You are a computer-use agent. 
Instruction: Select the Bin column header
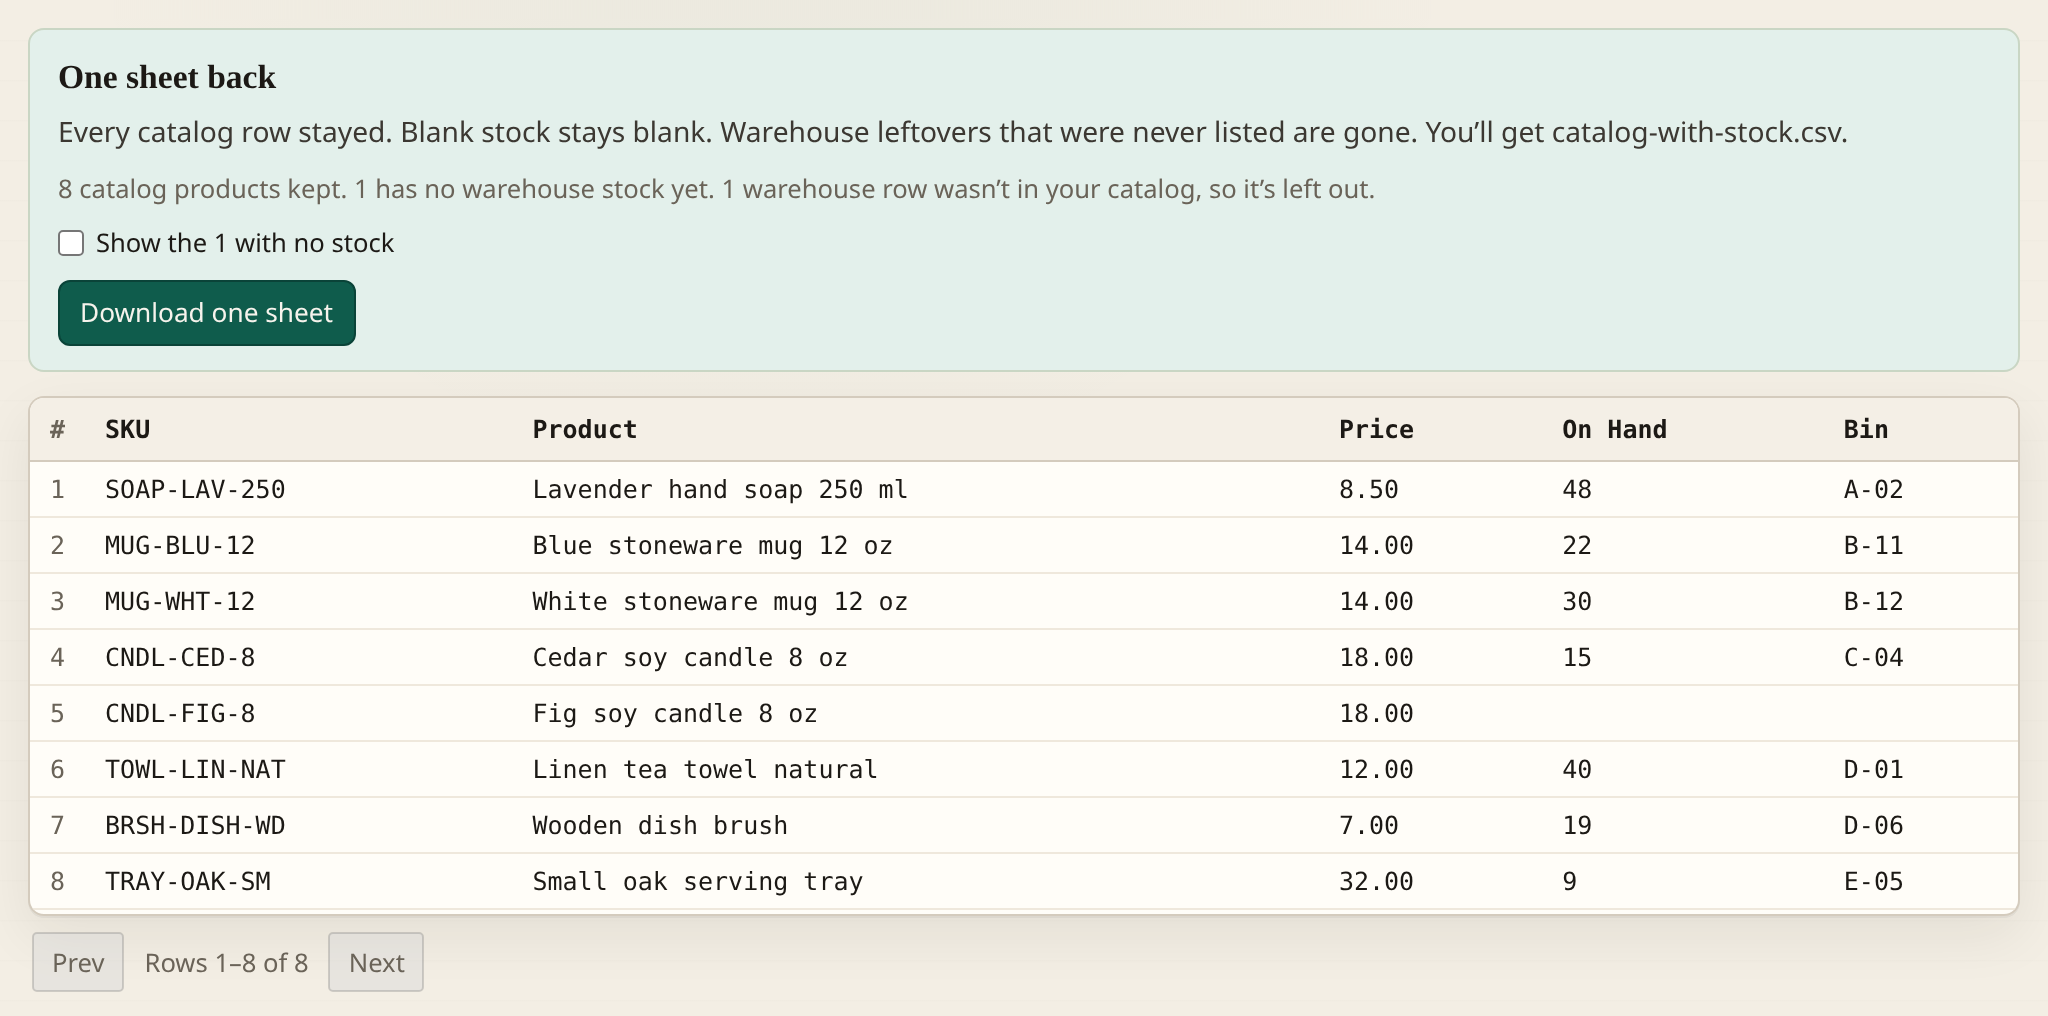click(x=1866, y=430)
